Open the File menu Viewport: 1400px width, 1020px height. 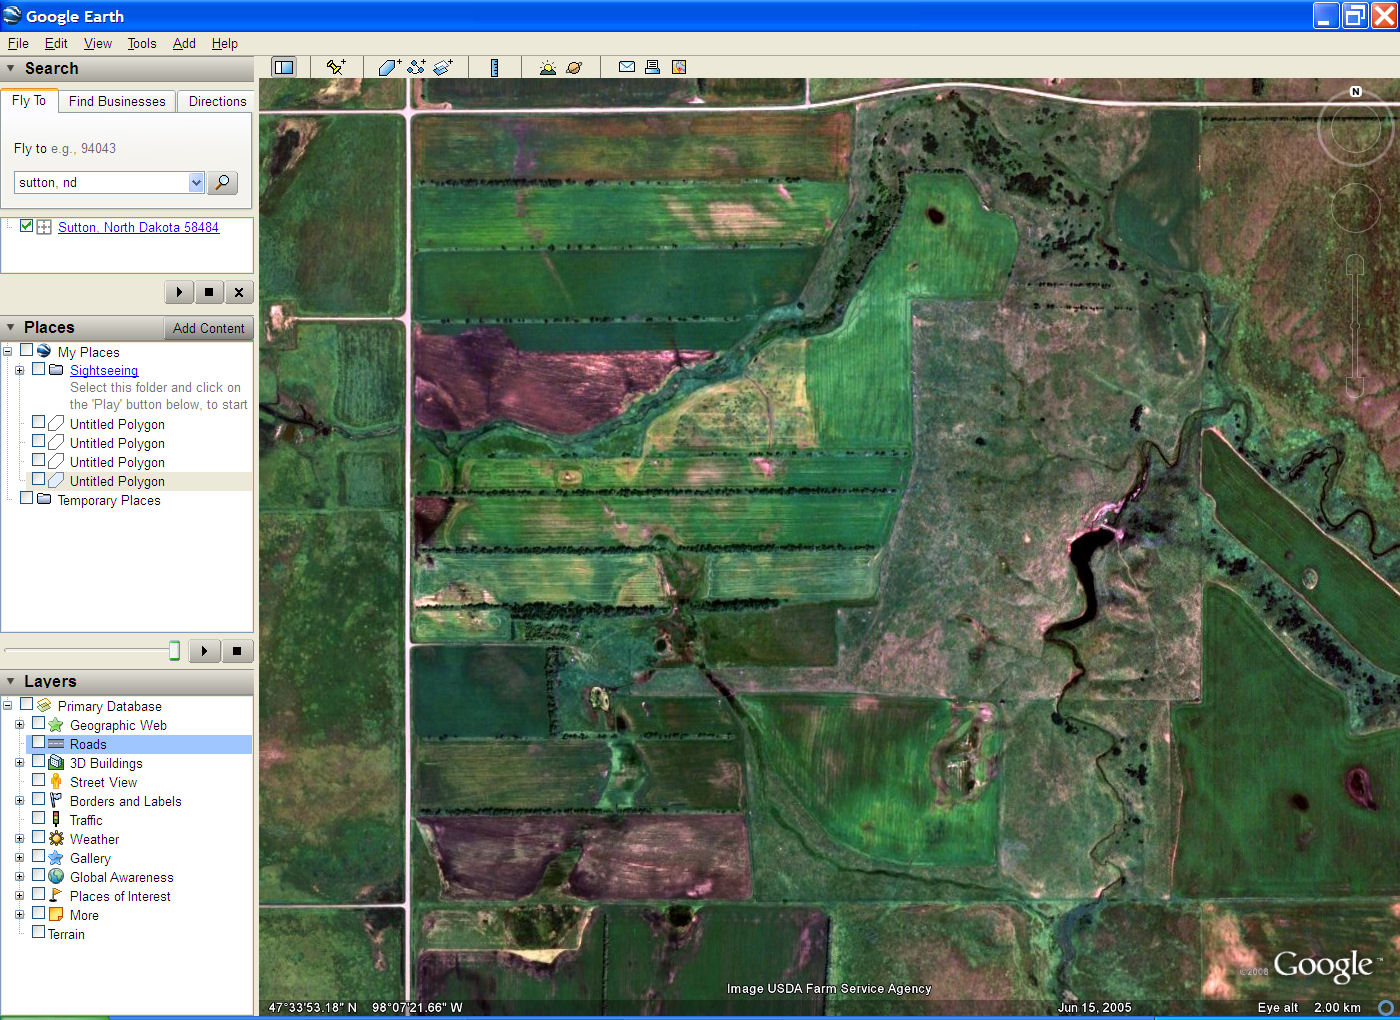click(x=18, y=43)
